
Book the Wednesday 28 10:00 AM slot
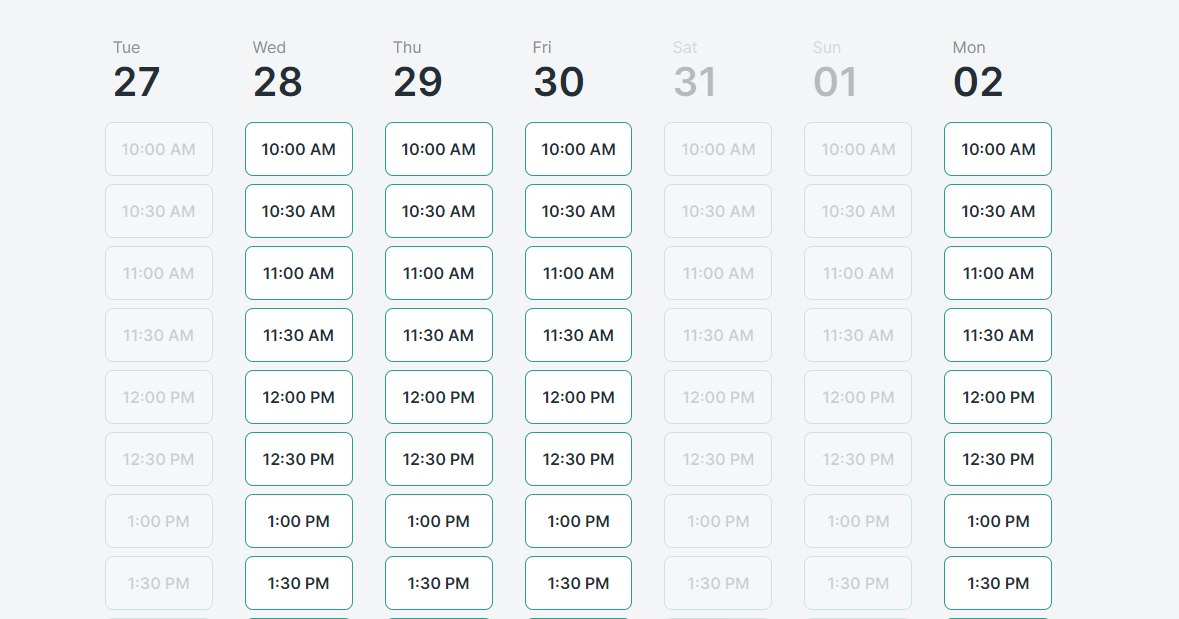(x=299, y=149)
